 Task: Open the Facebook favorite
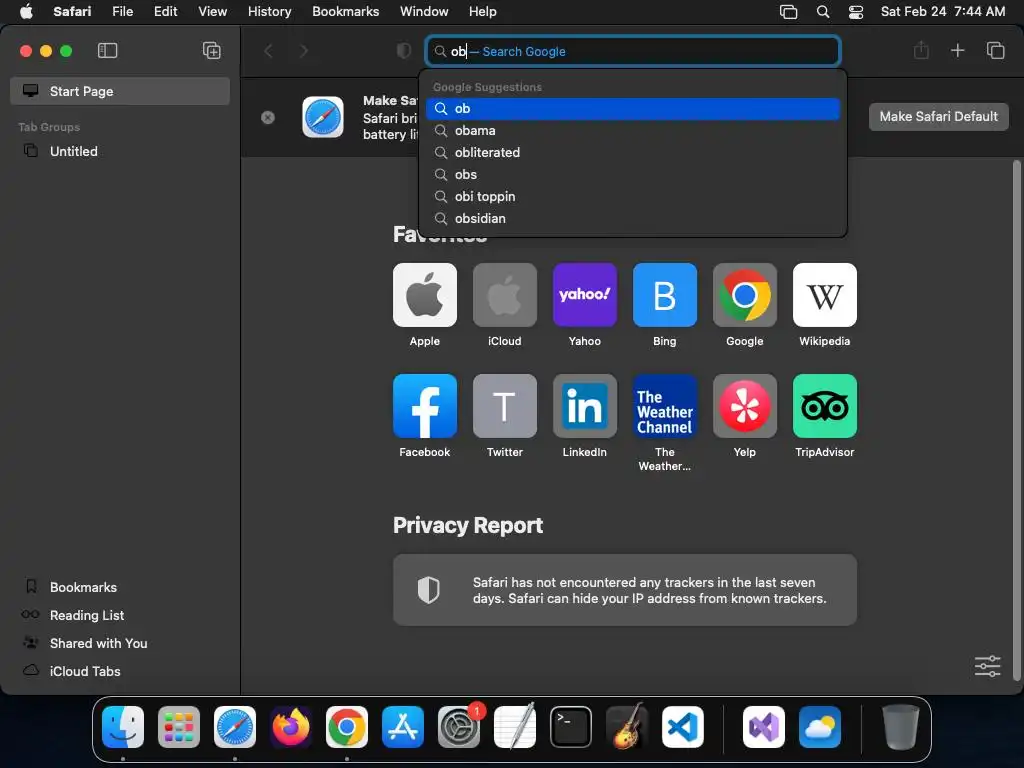click(x=424, y=406)
